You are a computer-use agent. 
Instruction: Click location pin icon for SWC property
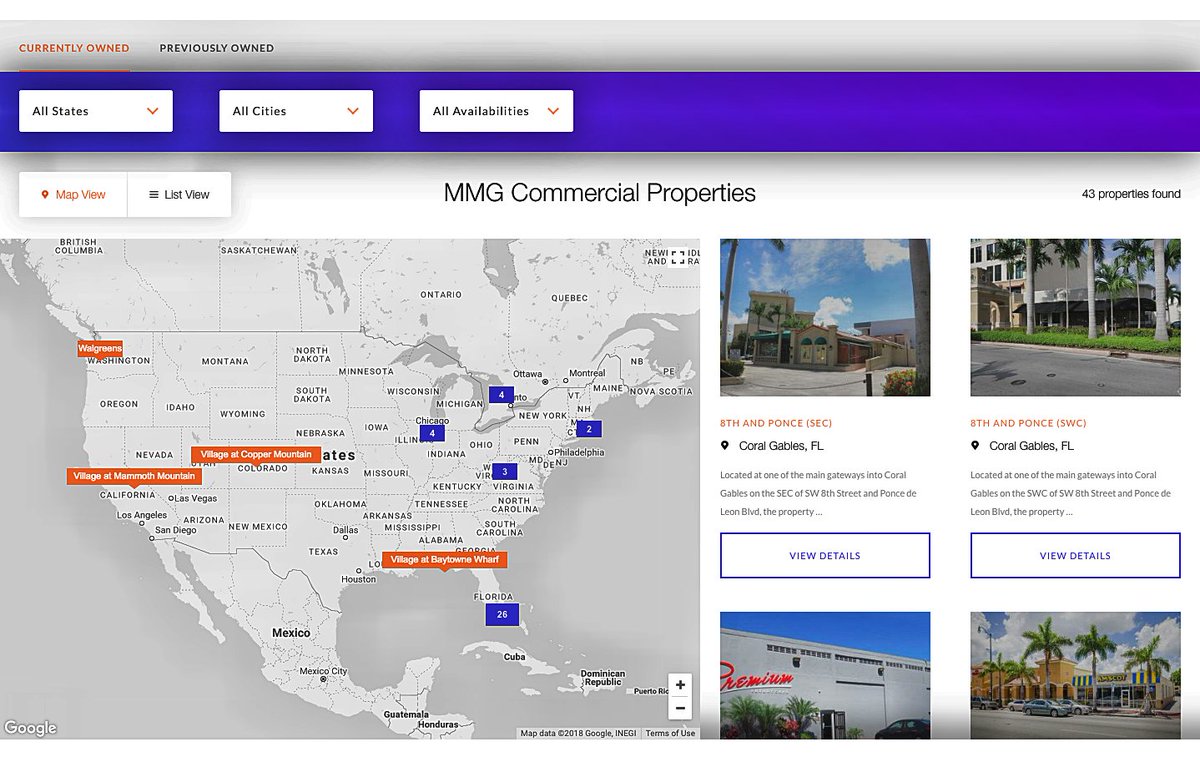point(975,446)
